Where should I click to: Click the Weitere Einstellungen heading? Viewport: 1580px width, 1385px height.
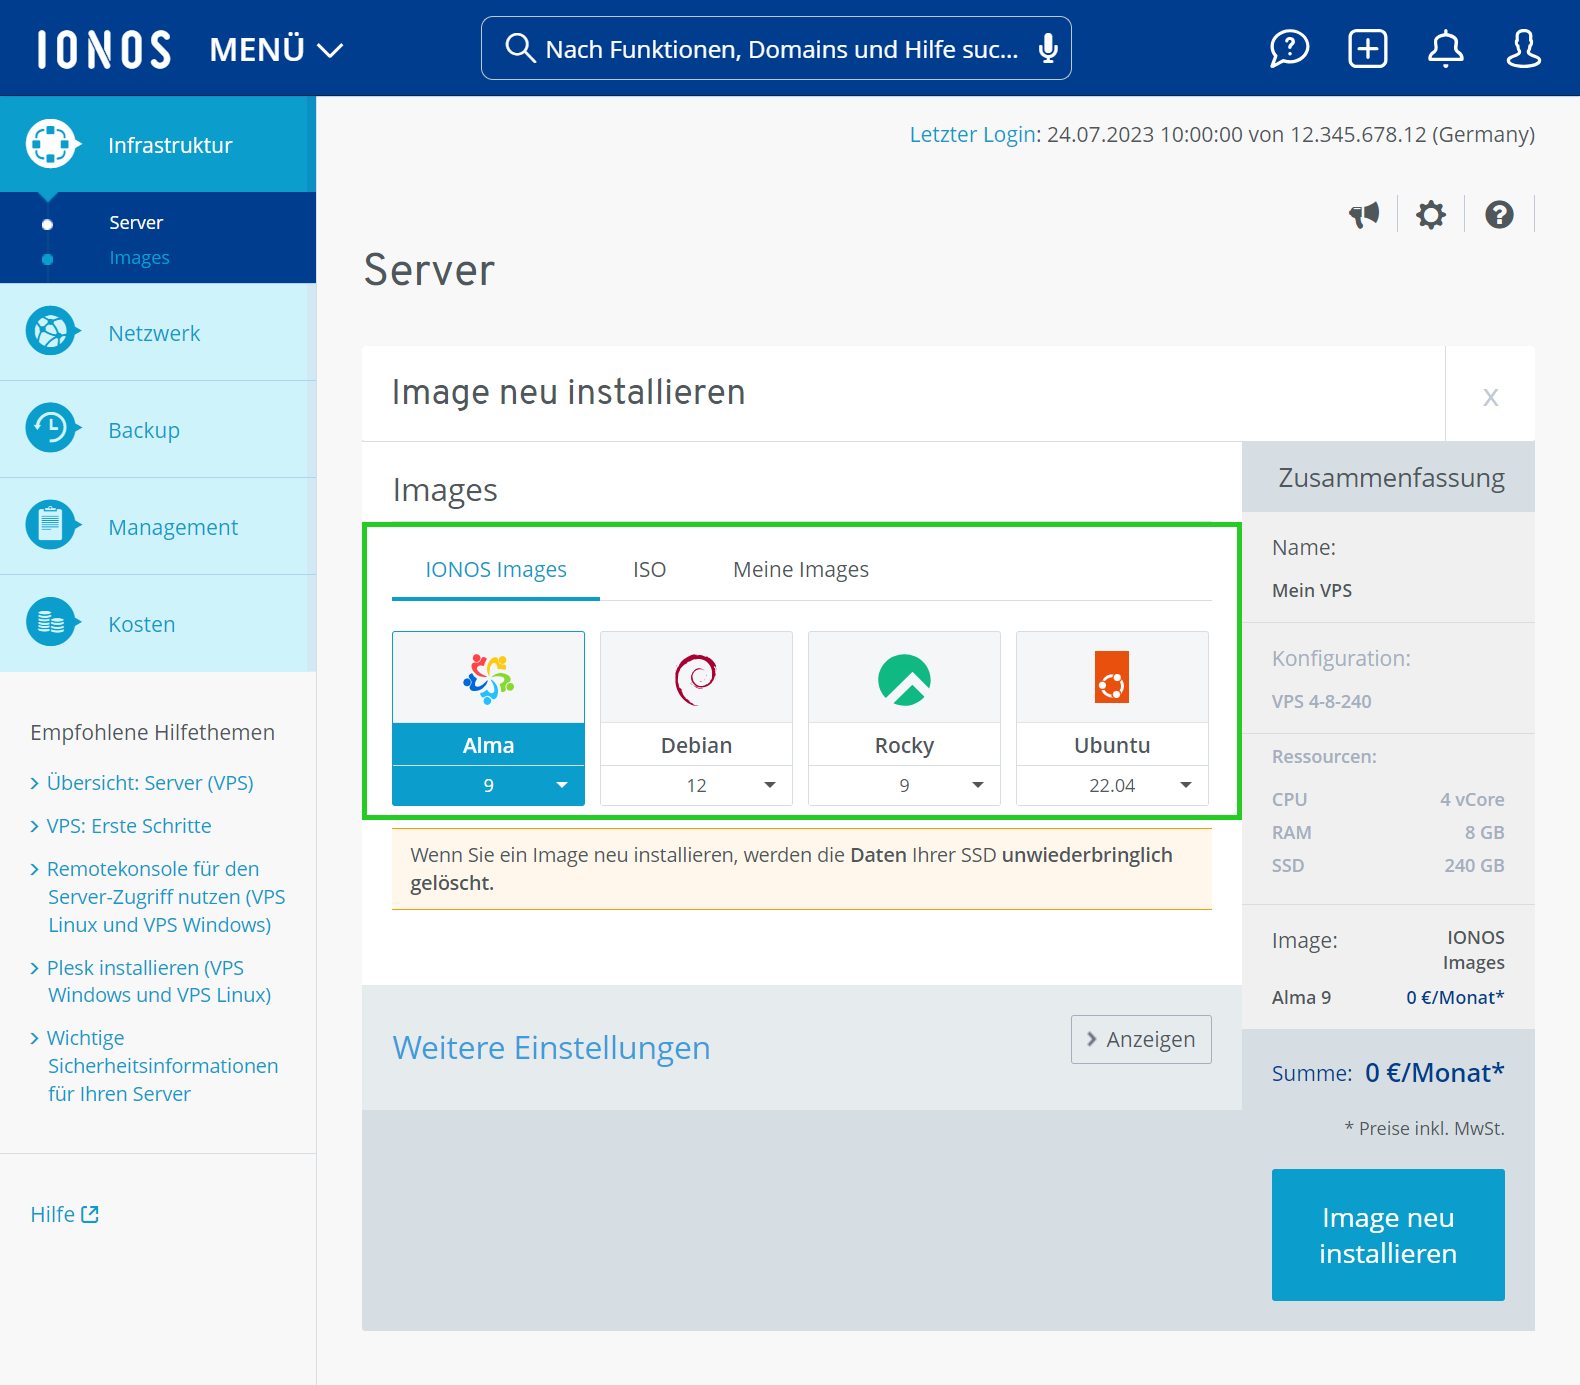pyautogui.click(x=551, y=1047)
